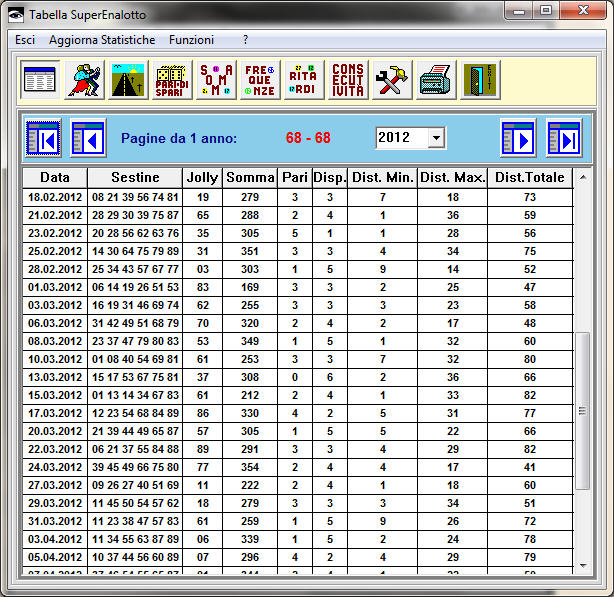This screenshot has width=614, height=597.
Task: Click the road landscape icon
Action: point(128,80)
